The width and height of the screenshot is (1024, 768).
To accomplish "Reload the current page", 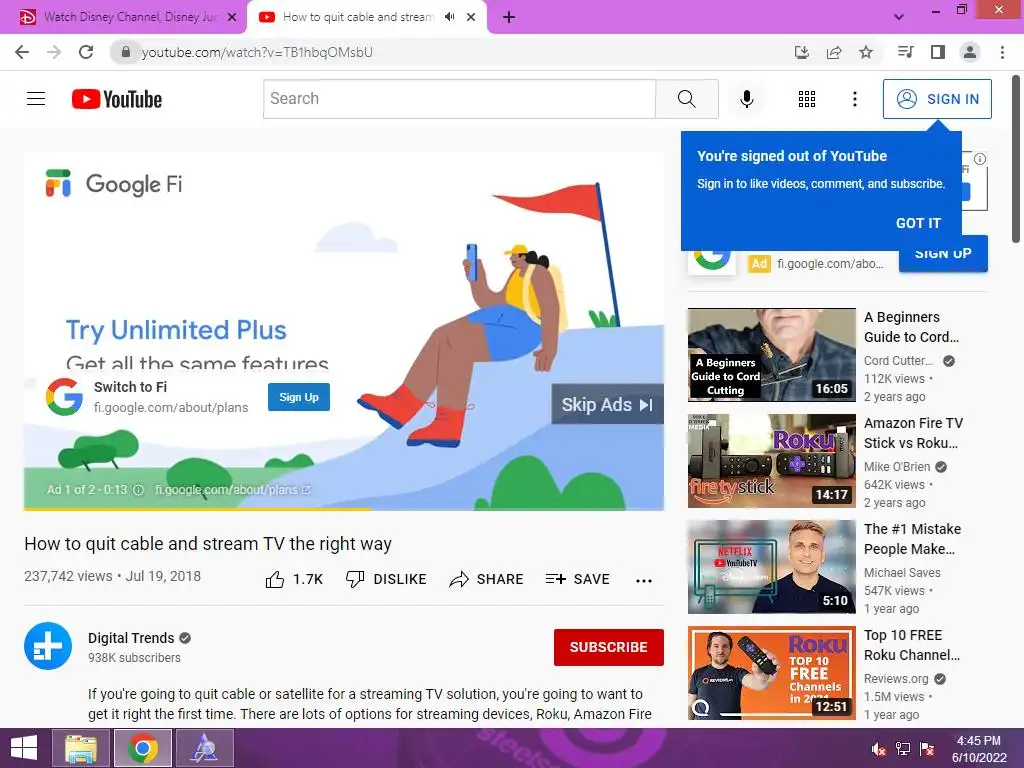I will (86, 52).
